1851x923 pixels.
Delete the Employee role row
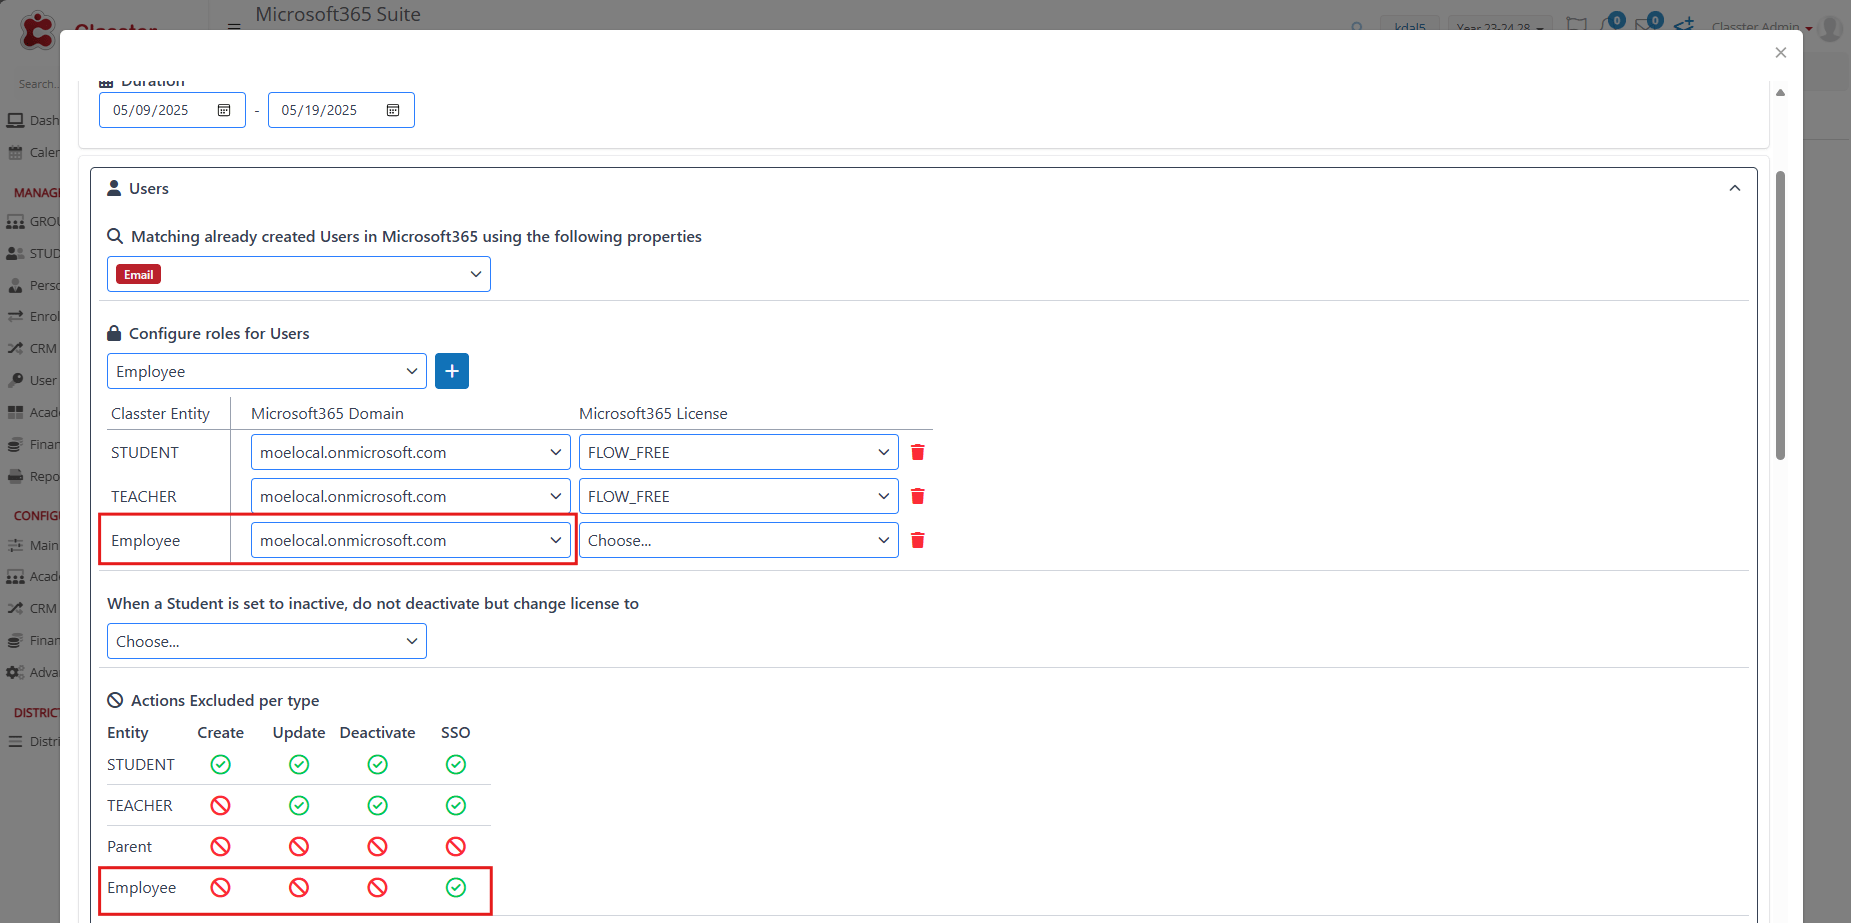point(918,540)
